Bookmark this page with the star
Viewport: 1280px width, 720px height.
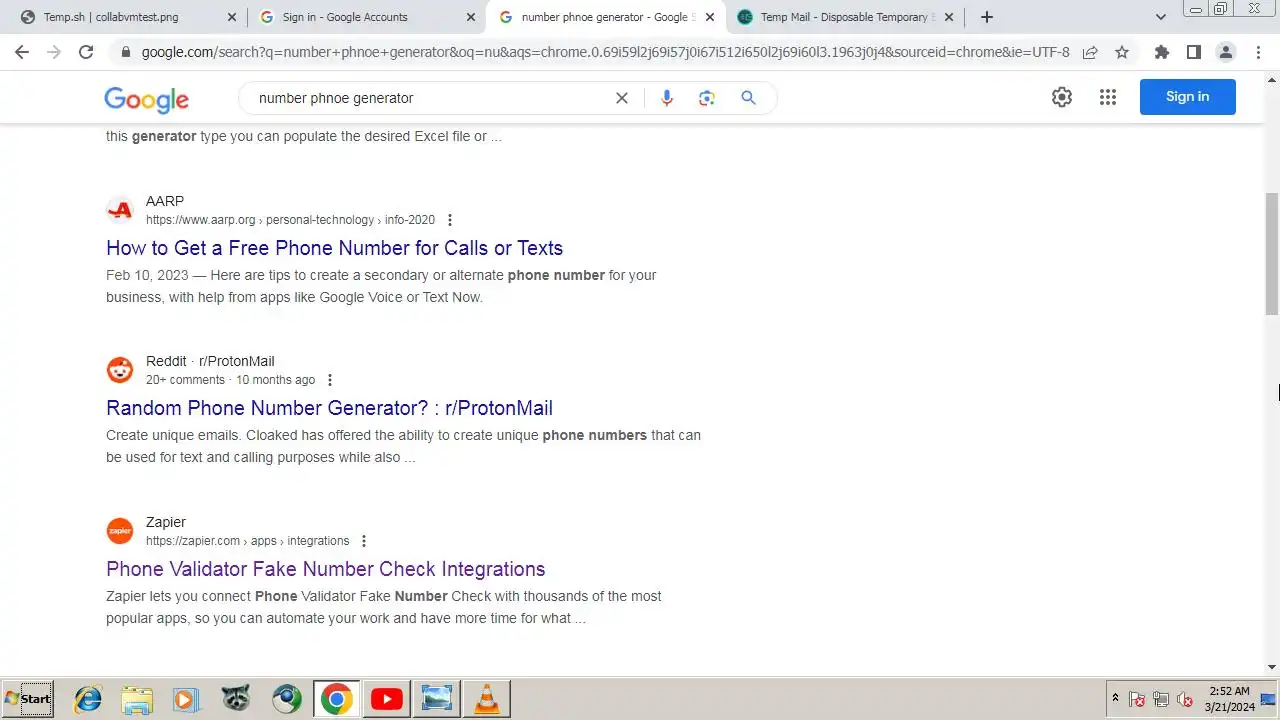click(1122, 52)
